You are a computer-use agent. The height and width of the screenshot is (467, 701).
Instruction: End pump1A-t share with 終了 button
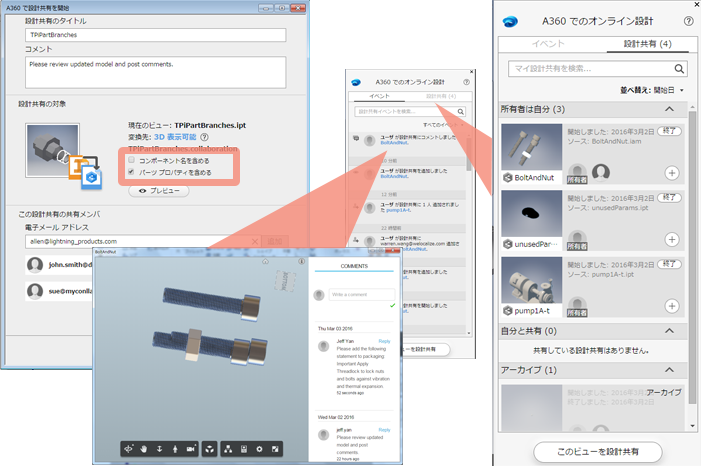click(669, 264)
